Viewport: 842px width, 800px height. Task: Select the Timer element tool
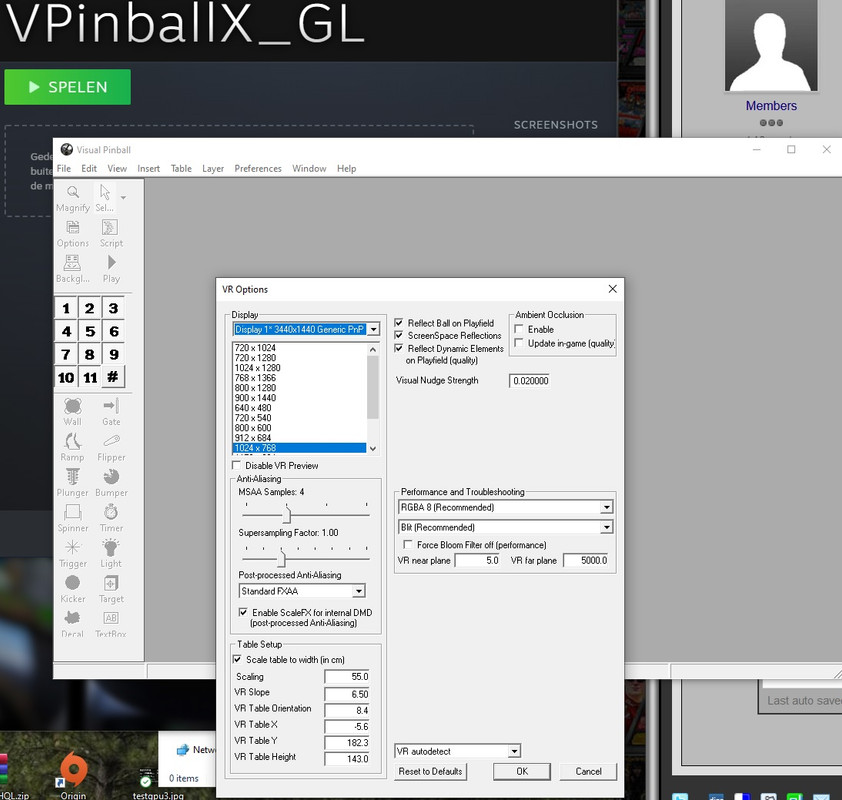click(x=111, y=518)
